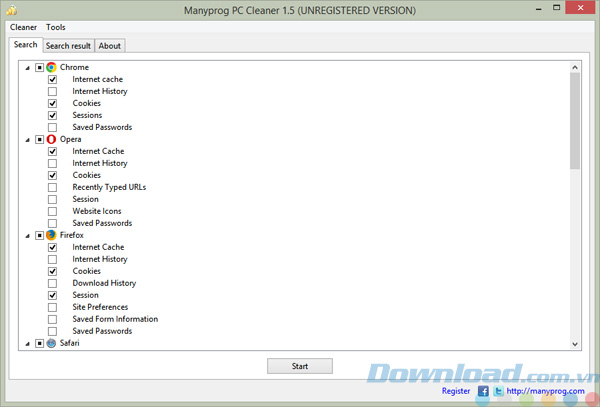Toggle the Opera group checkbox
The image size is (600, 407).
pos(39,140)
